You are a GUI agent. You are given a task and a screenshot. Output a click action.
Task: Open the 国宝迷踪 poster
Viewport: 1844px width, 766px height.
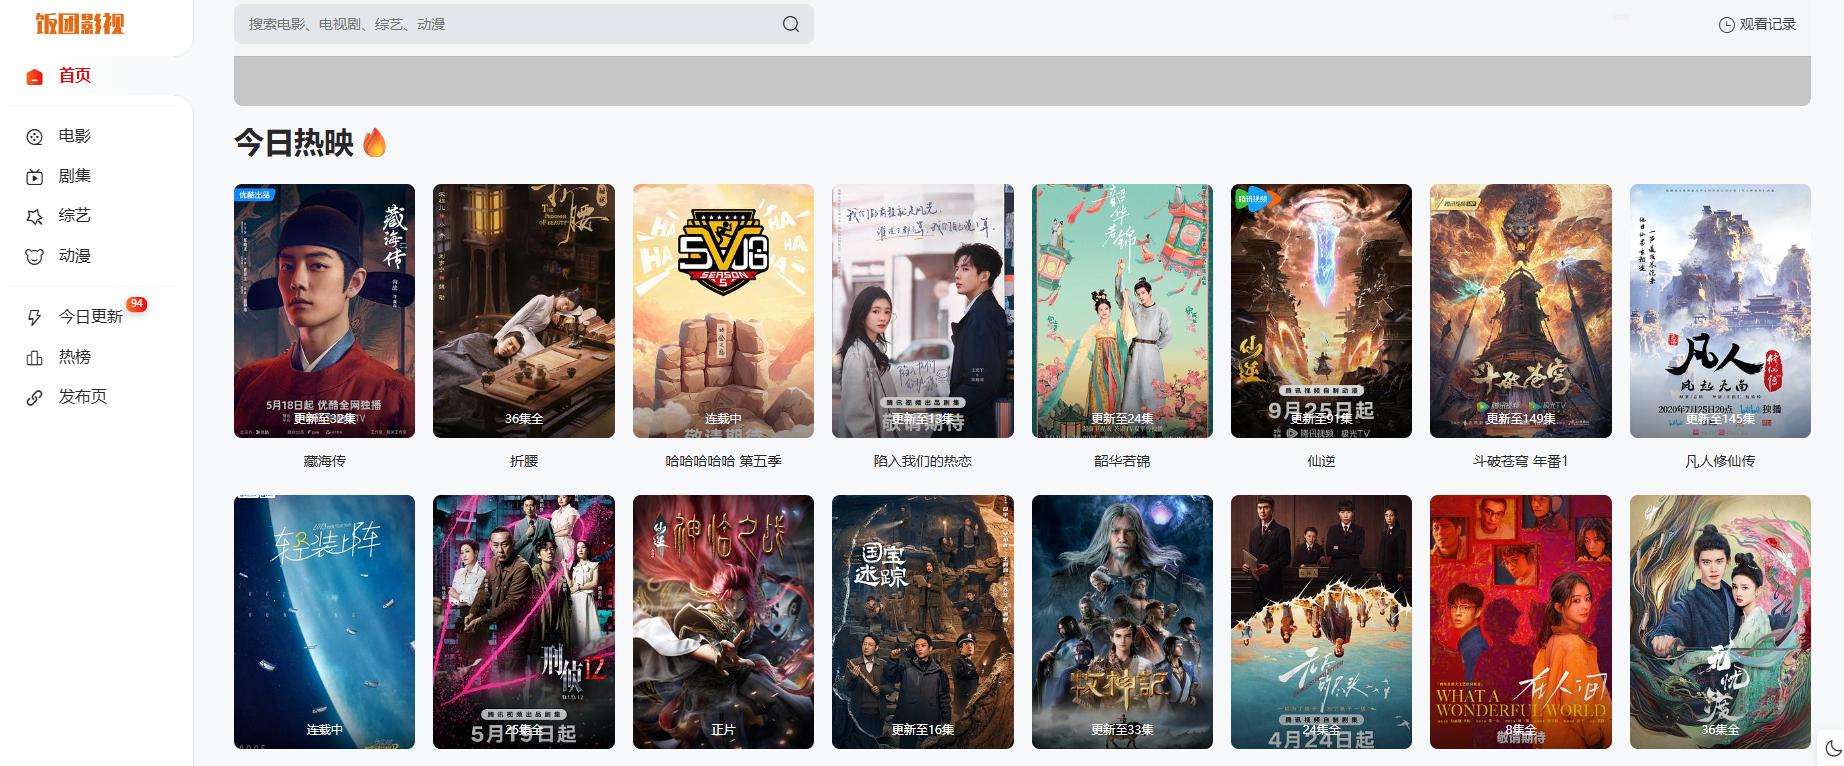coord(923,622)
